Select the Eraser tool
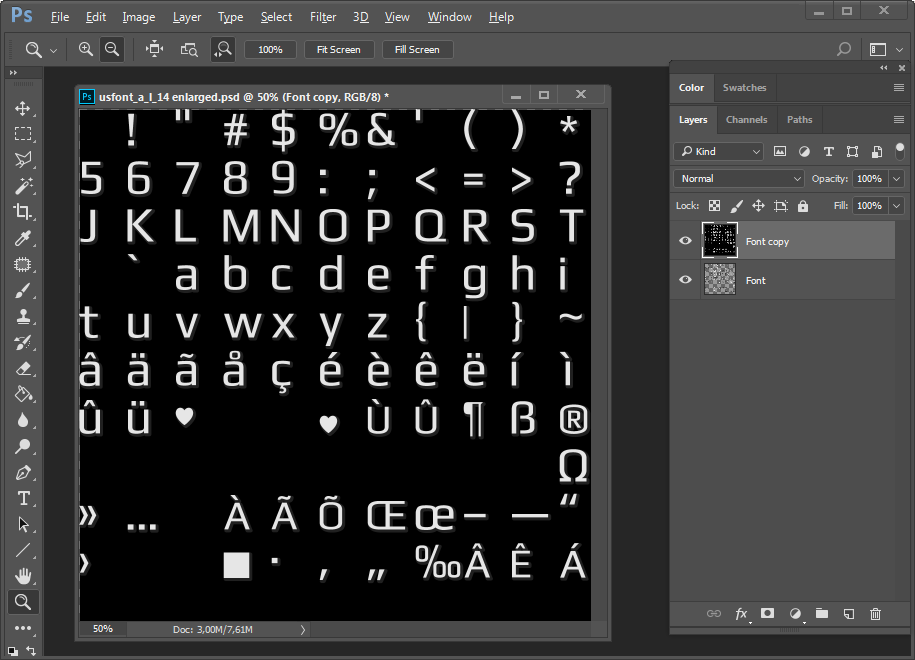 tap(23, 368)
